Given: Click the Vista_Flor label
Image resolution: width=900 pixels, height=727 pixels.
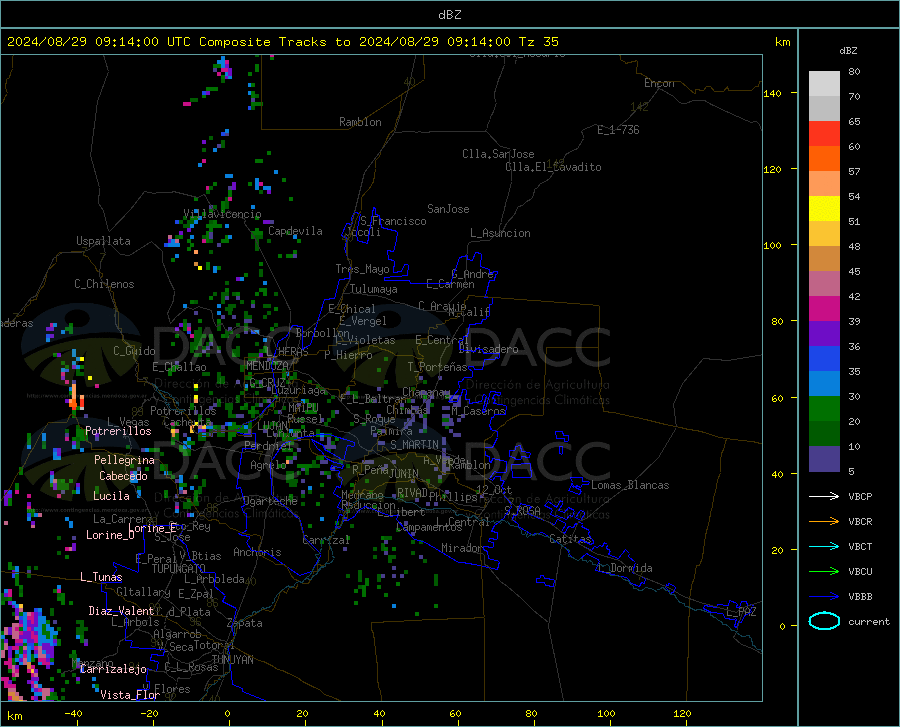Looking at the screenshot, I should pos(130,695).
